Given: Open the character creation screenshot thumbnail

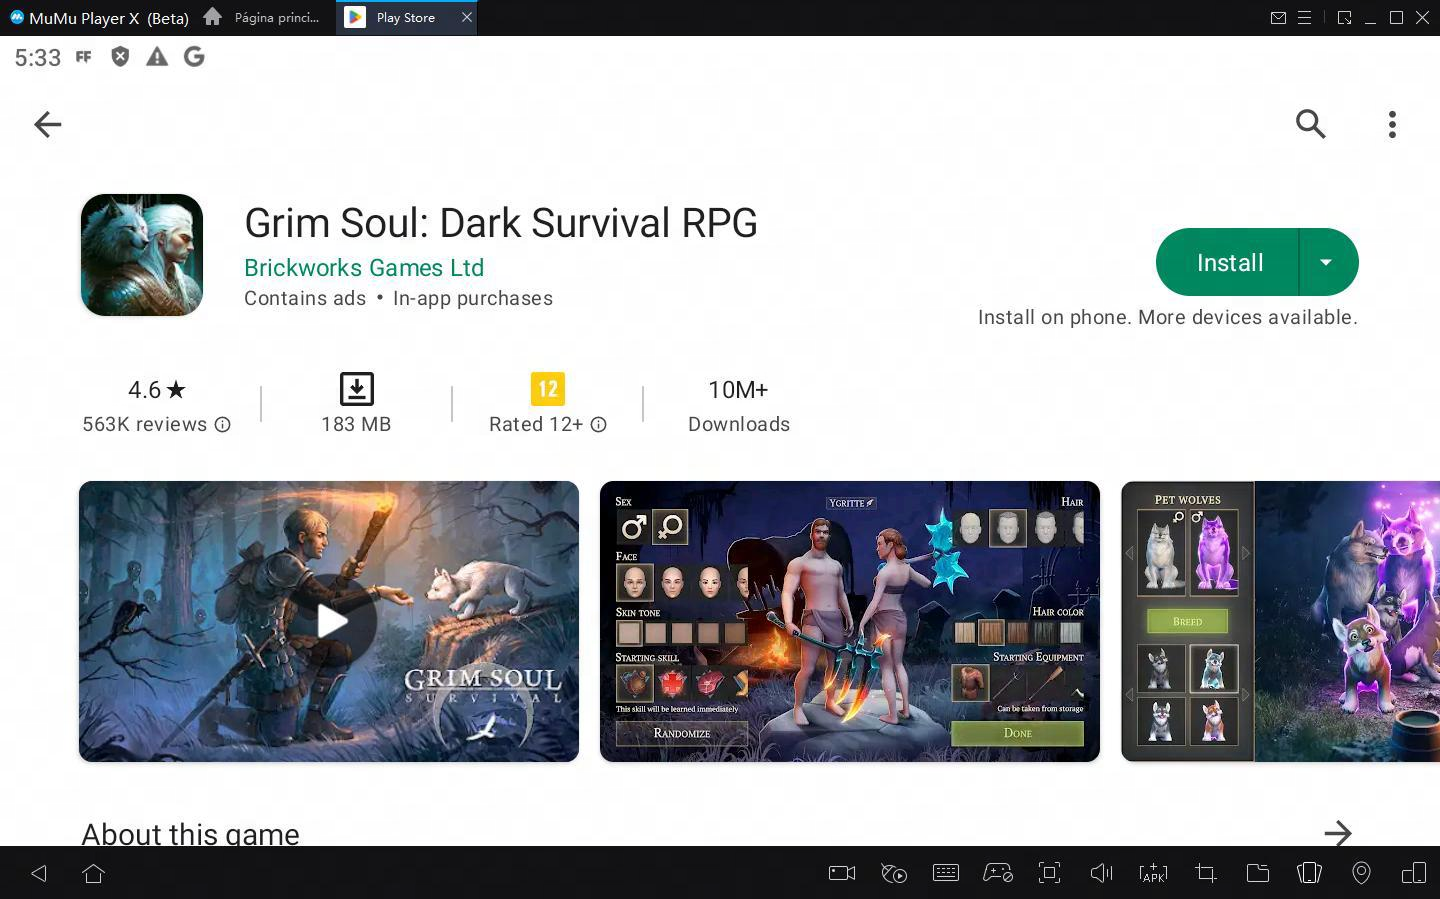Looking at the screenshot, I should click(849, 621).
